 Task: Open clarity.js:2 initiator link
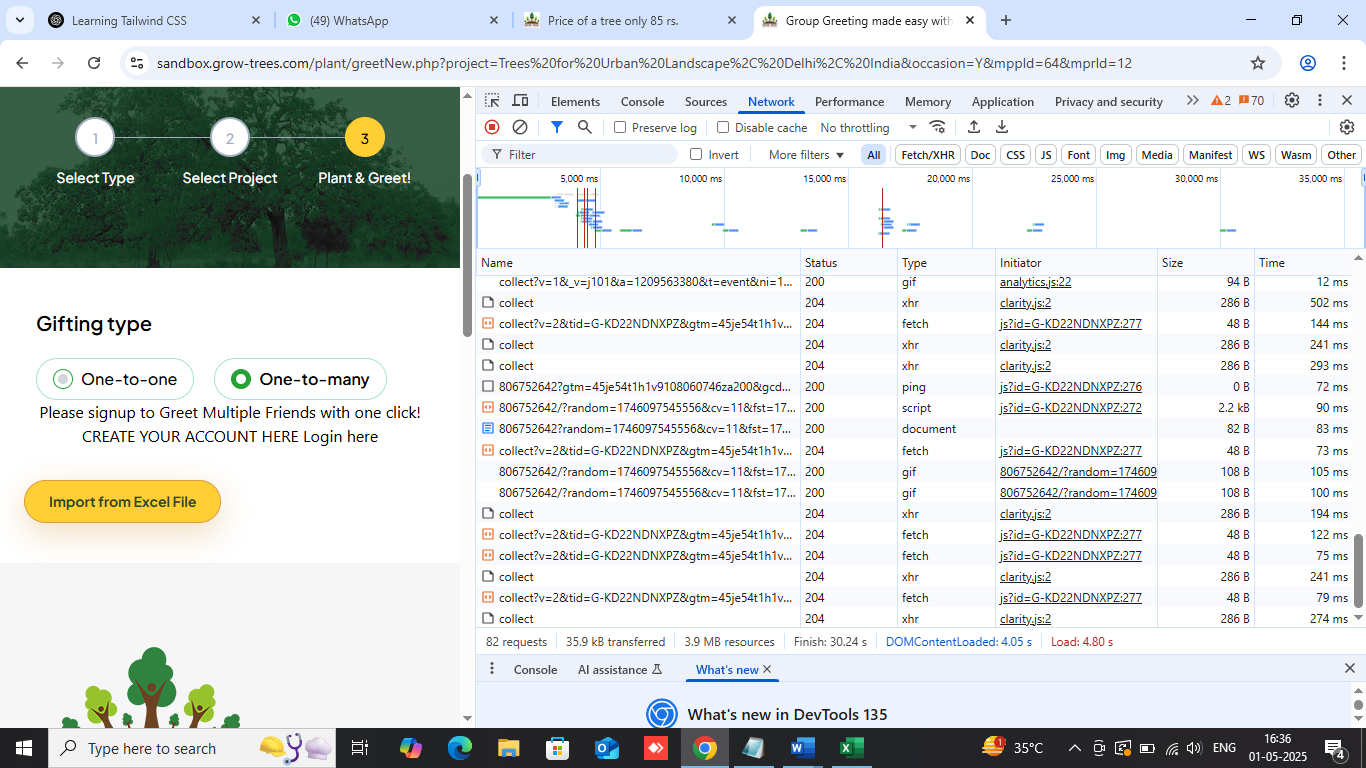click(x=1025, y=303)
